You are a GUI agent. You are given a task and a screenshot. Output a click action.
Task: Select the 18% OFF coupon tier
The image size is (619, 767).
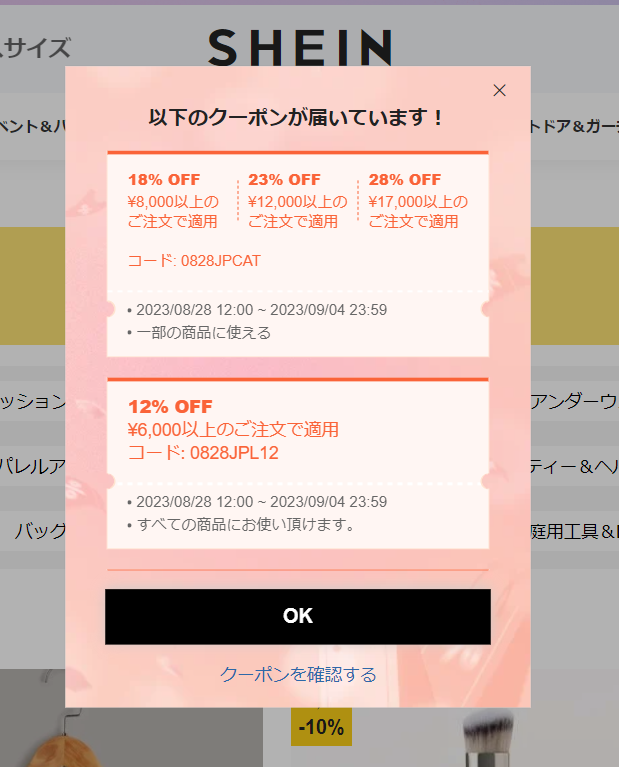point(164,180)
